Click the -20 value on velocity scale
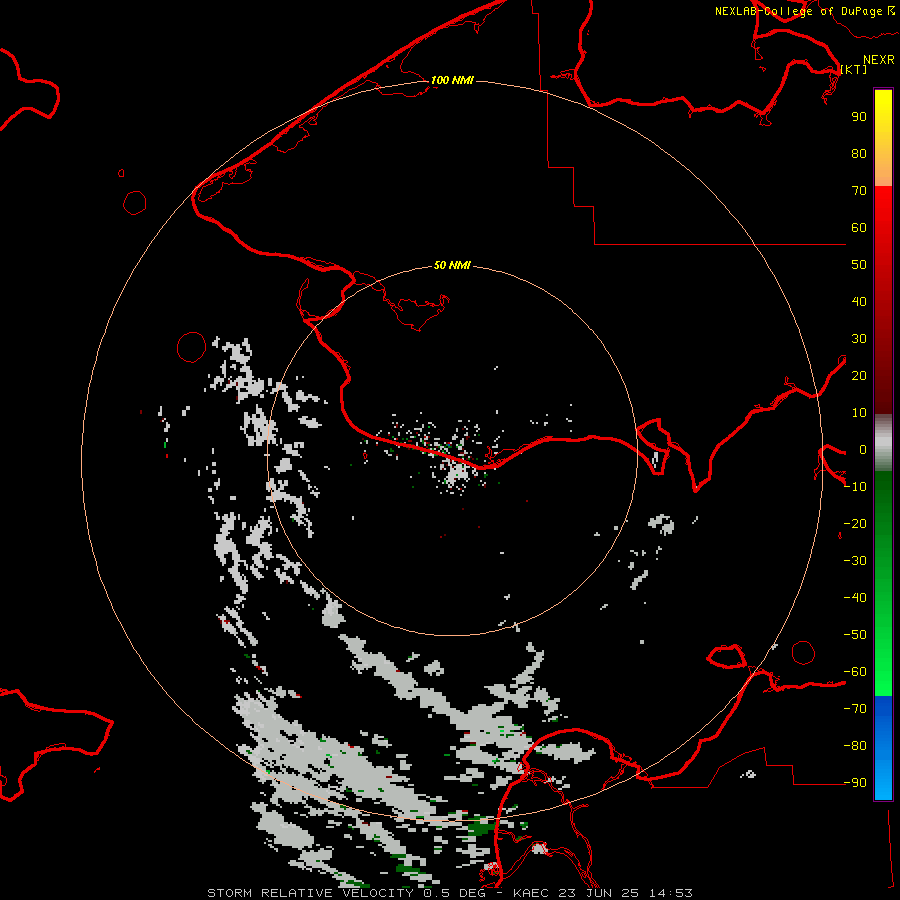 [x=855, y=523]
